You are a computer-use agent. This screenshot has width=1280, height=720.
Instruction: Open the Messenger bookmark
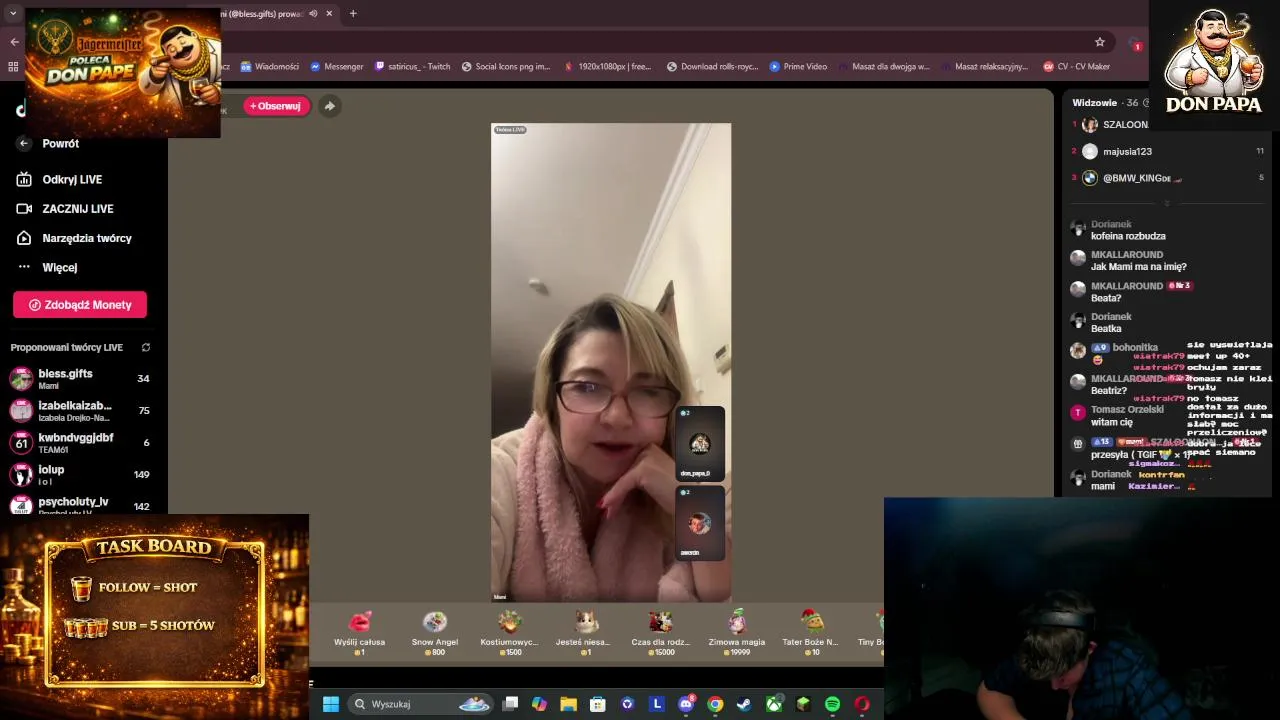[337, 67]
